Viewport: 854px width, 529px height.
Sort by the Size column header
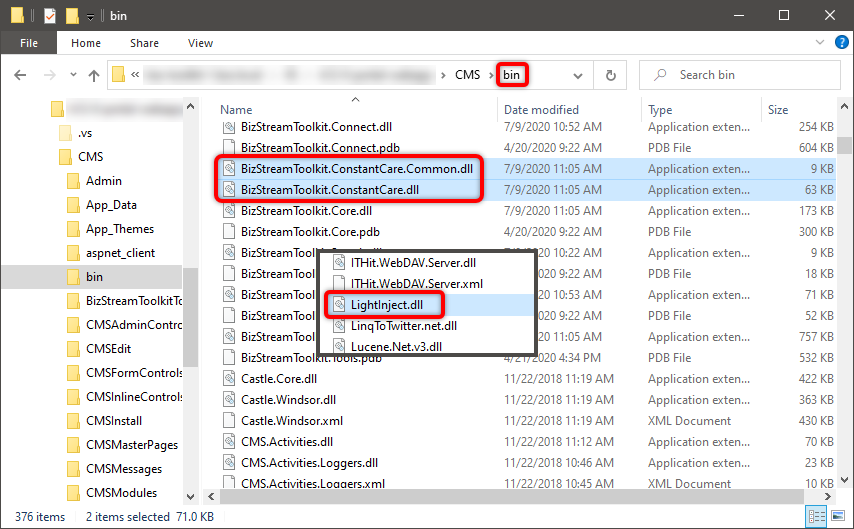[x=778, y=110]
